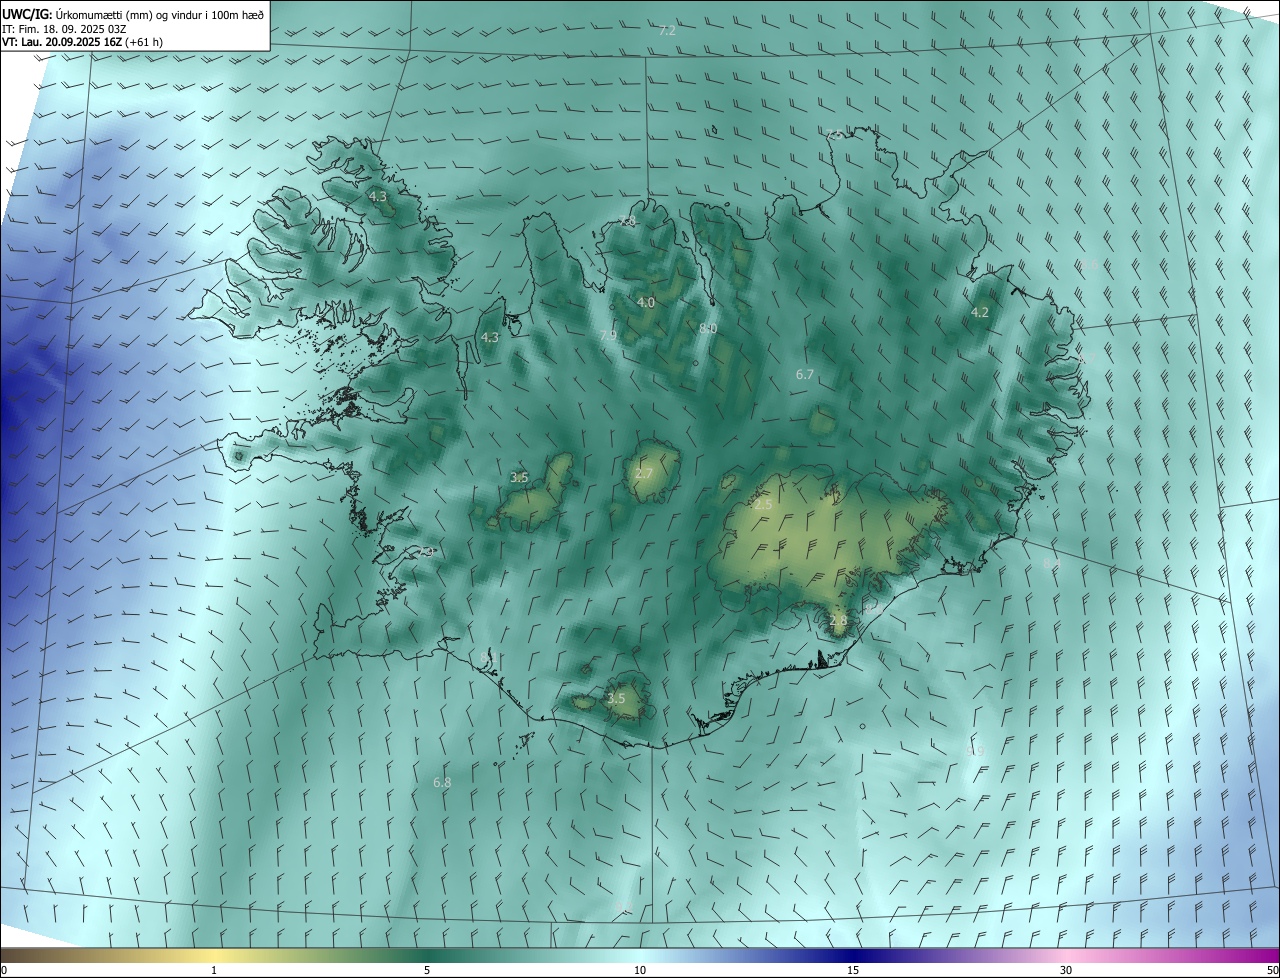Screen dimensions: 1280x978
Task: Click the 6.8 value over the southwest ocean
Action: 442,782
